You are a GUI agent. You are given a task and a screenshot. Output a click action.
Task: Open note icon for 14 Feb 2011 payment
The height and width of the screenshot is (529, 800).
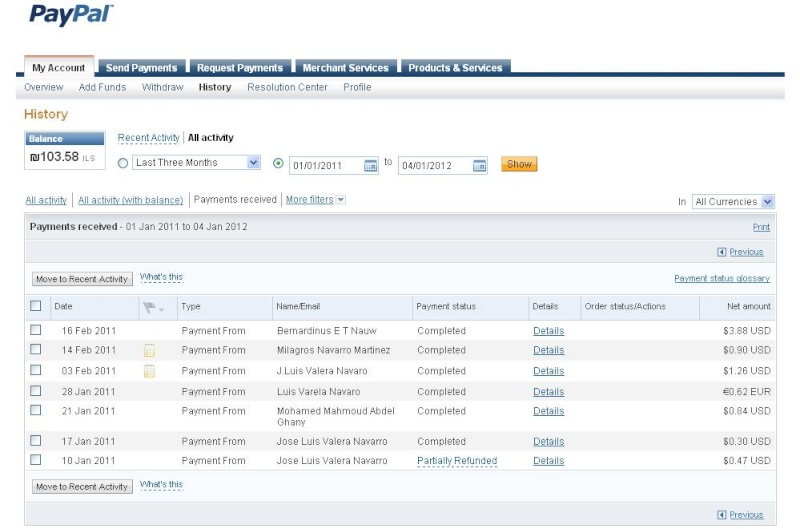point(149,350)
